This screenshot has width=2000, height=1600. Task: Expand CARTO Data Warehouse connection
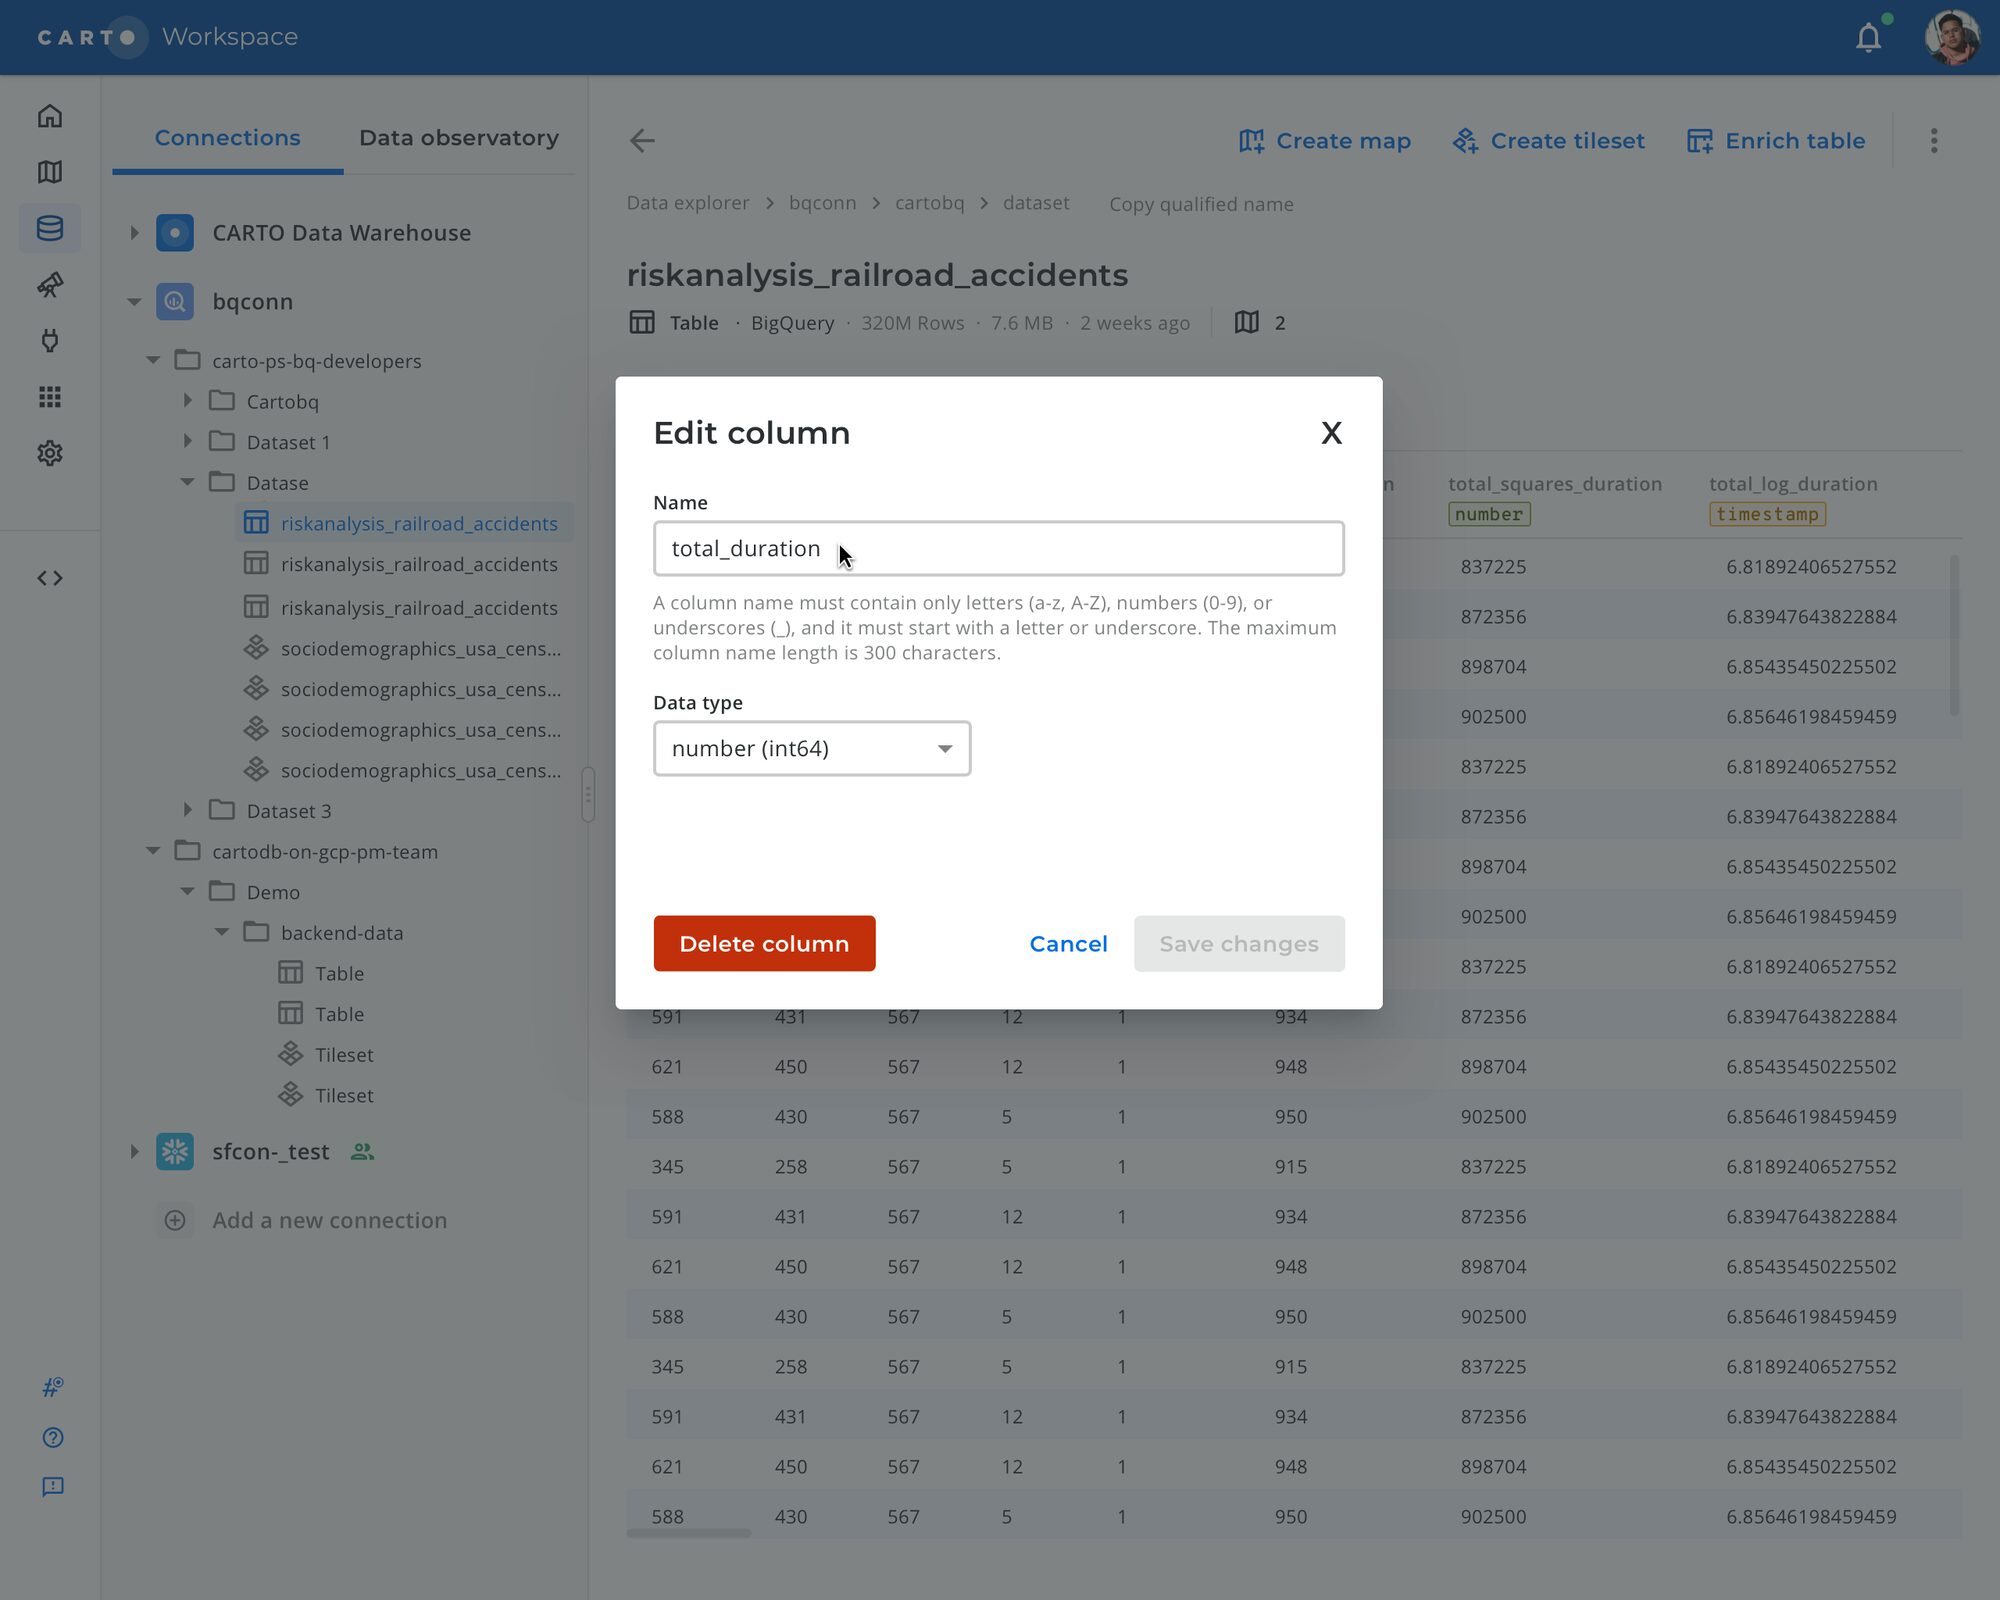pos(134,233)
